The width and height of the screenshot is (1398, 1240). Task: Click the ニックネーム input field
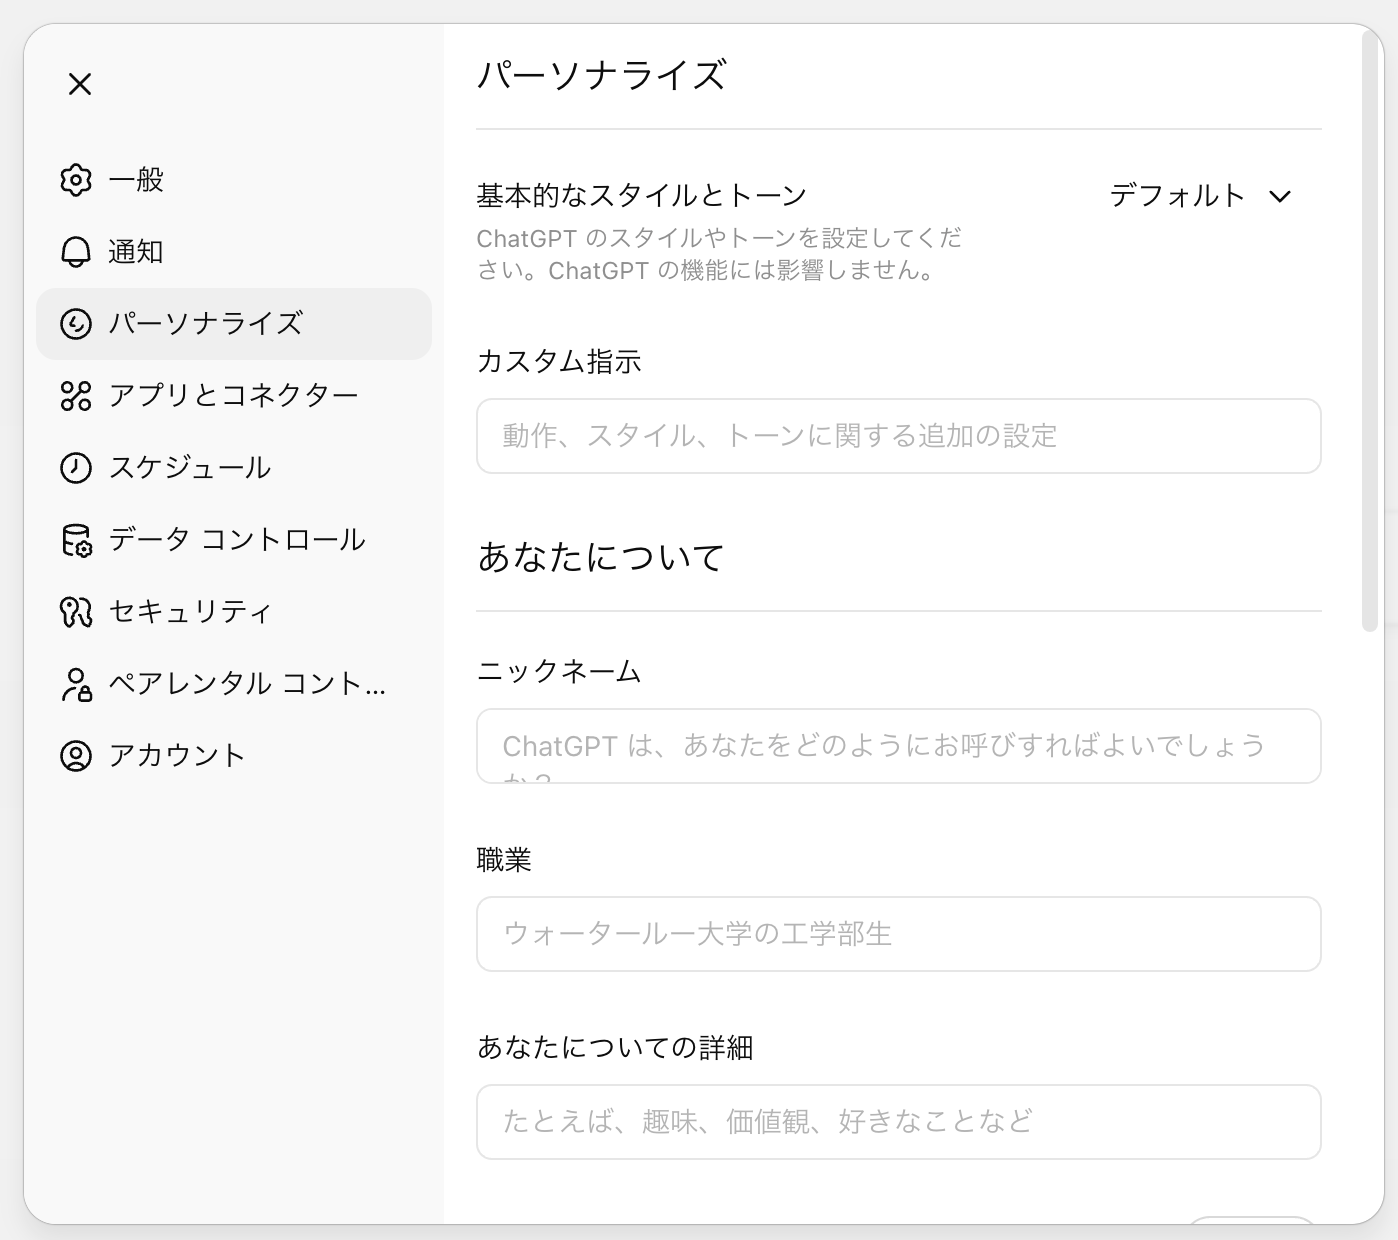click(898, 746)
